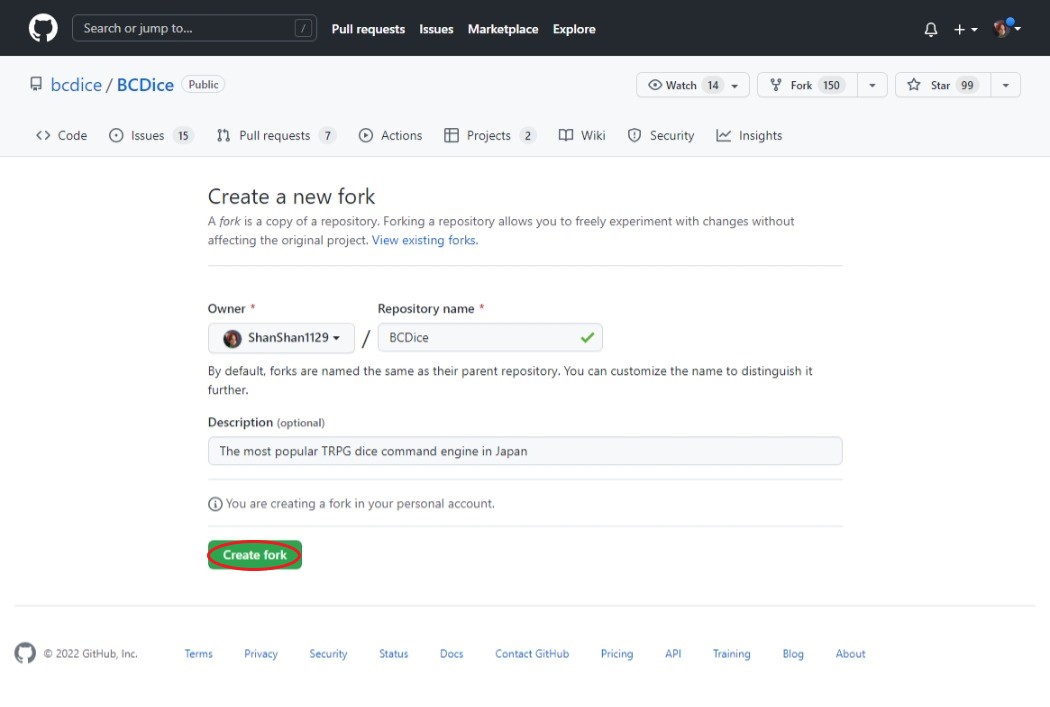Open Marketplace in top navigation
The width and height of the screenshot is (1050, 707).
[x=502, y=29]
